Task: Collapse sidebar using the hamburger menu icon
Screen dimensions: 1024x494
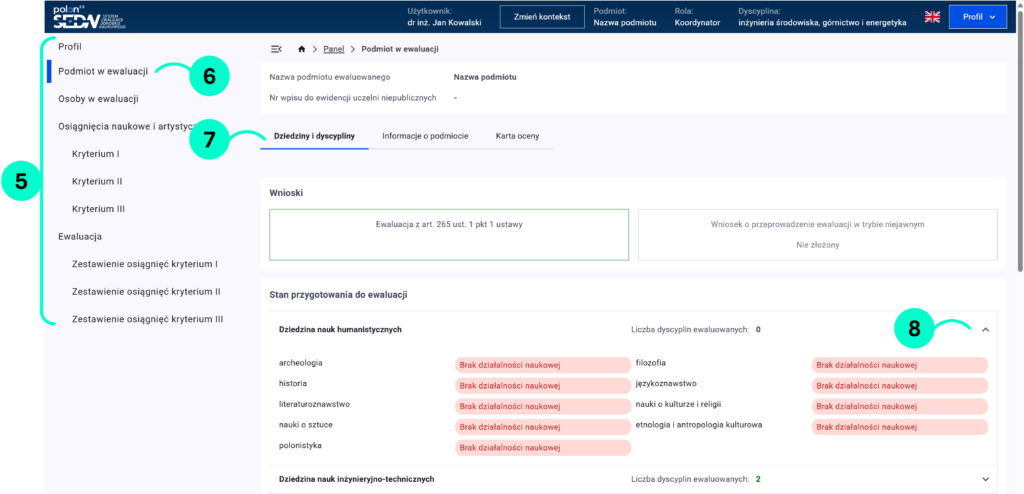Action: (x=276, y=49)
